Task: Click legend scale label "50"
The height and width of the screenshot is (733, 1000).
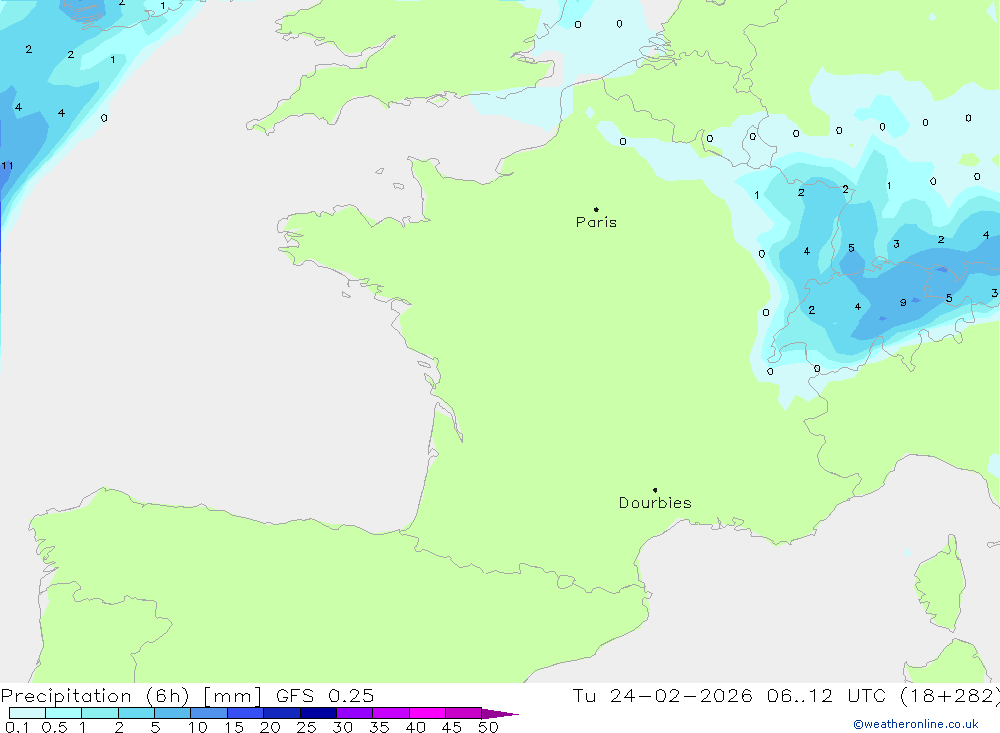Action: point(488,727)
